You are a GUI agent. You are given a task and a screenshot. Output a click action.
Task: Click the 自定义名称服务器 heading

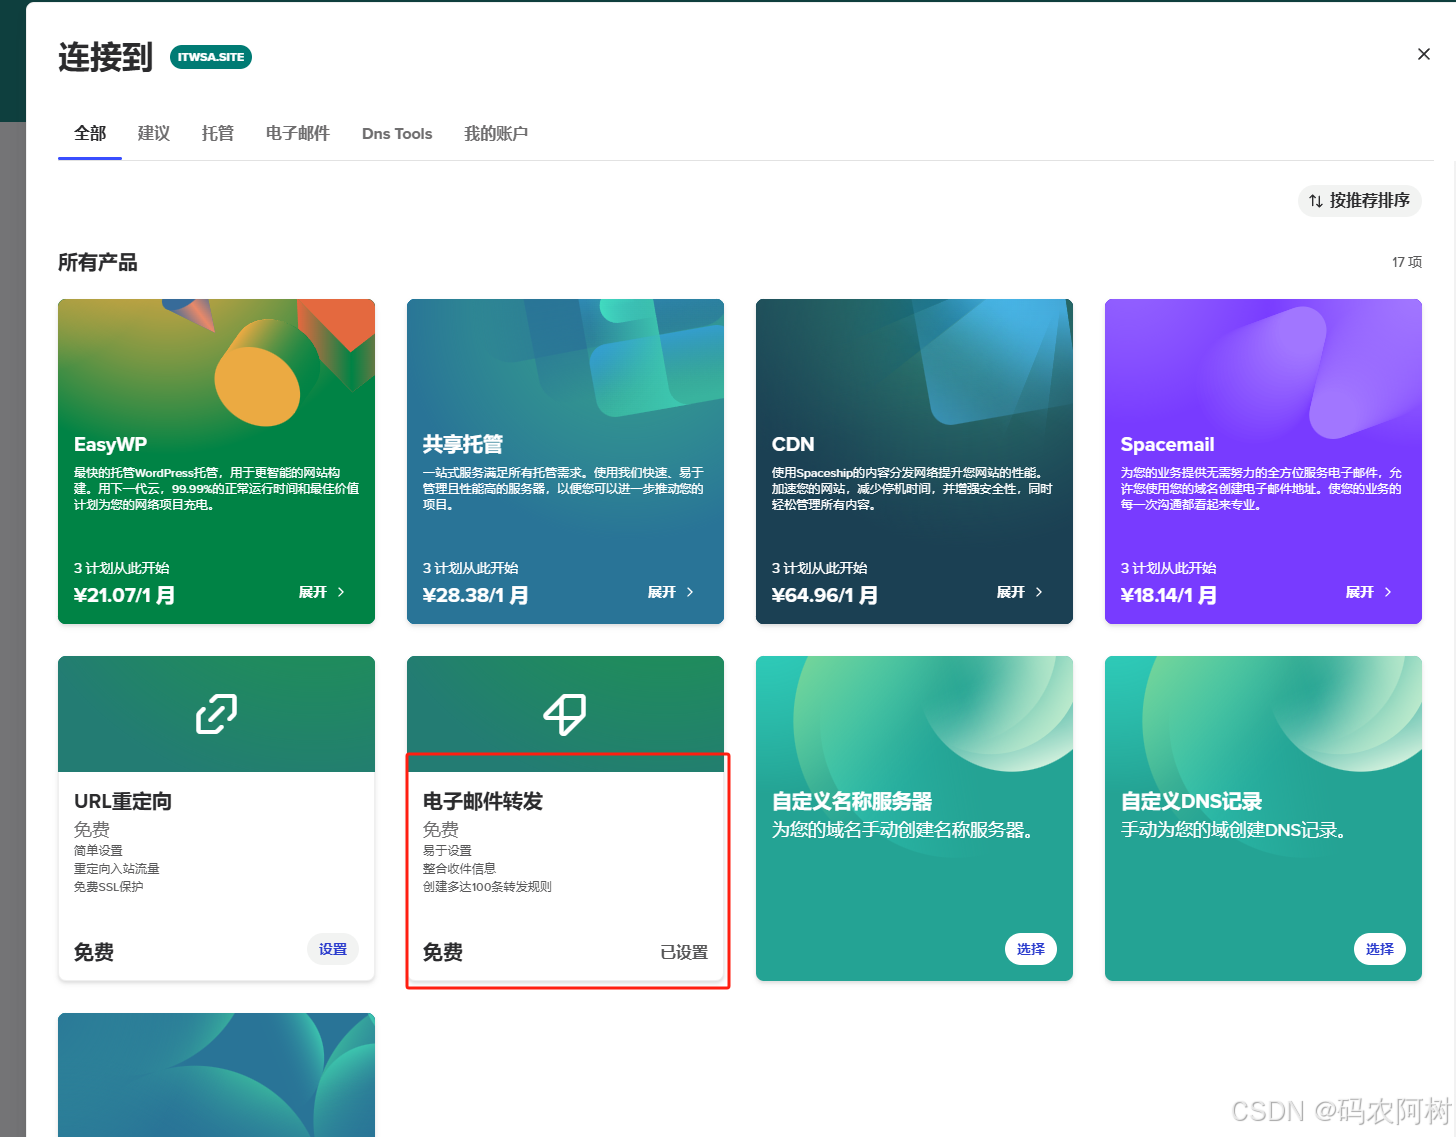(x=852, y=801)
